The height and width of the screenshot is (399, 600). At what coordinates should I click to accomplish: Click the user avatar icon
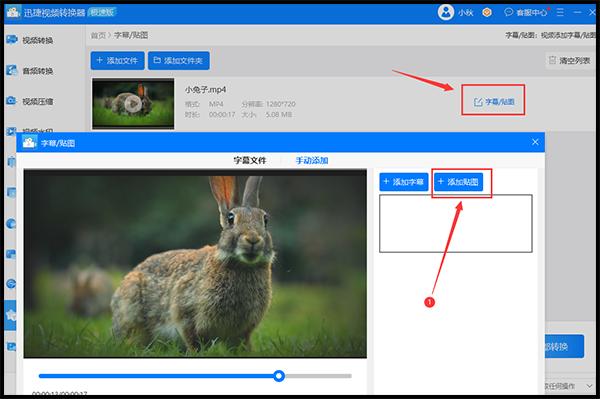446,12
